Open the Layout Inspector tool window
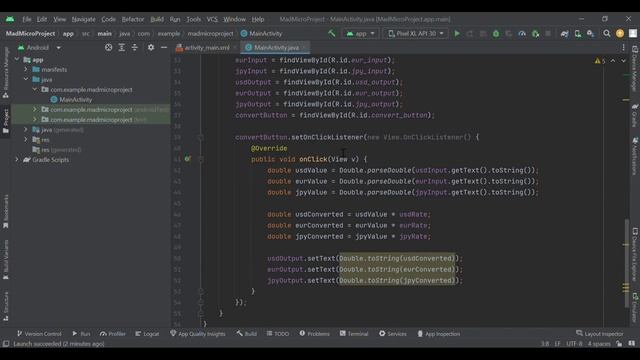 coord(600,334)
